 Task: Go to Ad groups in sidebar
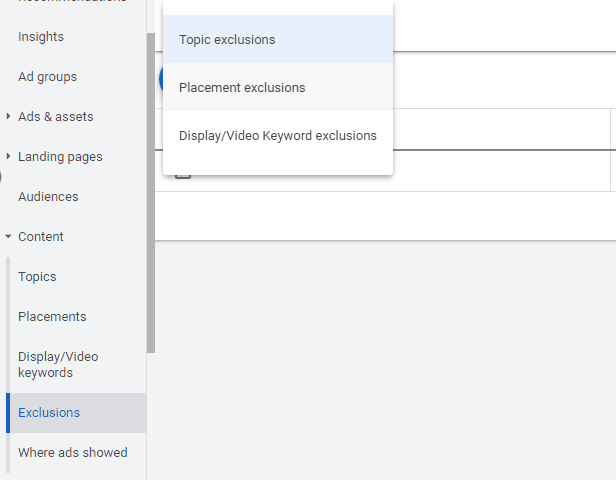click(x=47, y=77)
